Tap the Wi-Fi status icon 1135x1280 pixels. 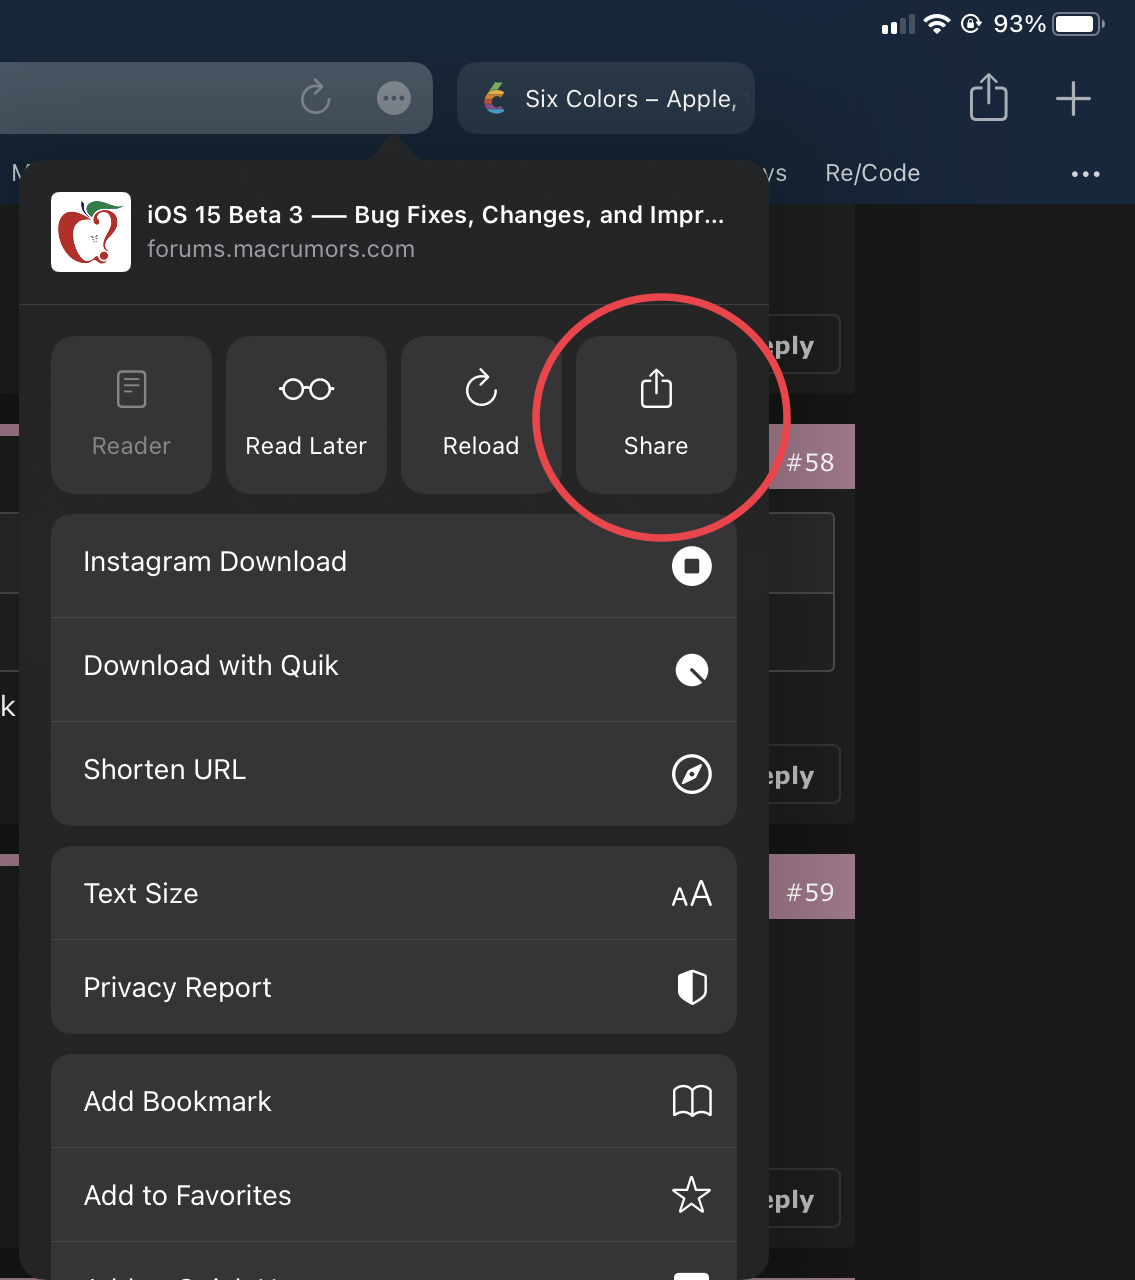937,24
